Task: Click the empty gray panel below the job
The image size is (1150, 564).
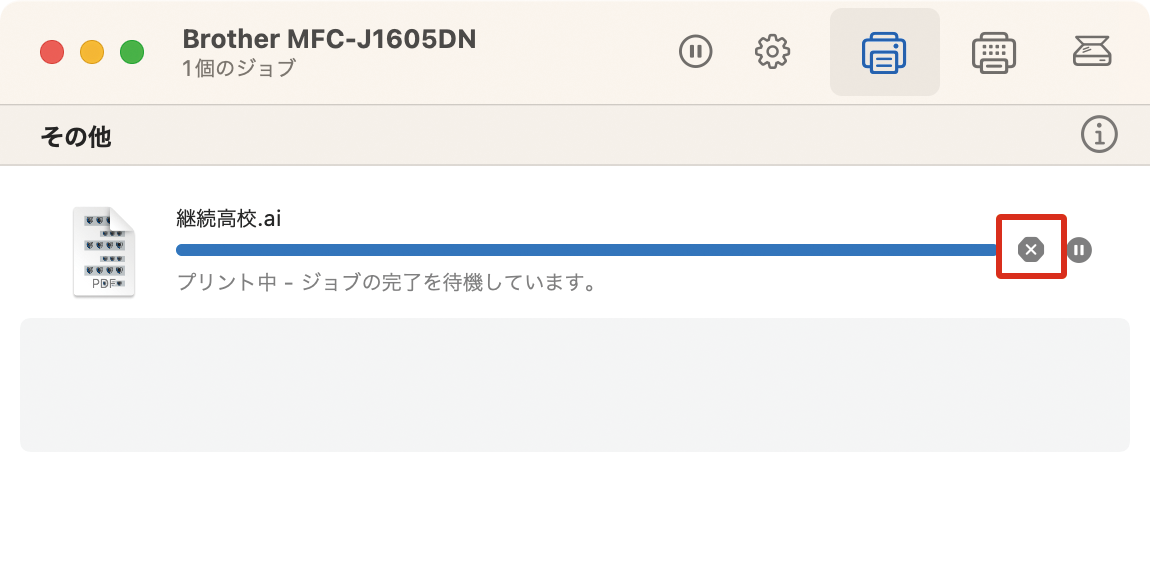Action: (x=575, y=384)
